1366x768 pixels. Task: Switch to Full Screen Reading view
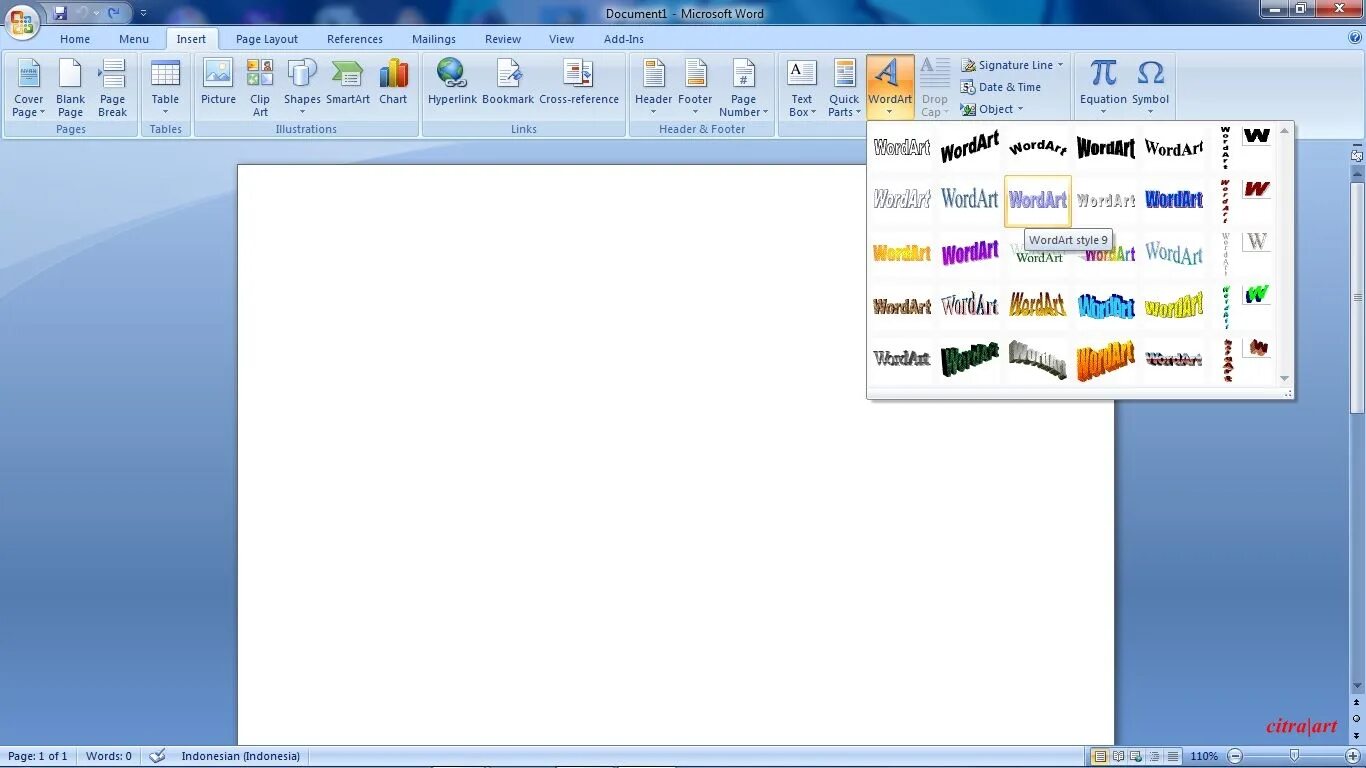click(1119, 757)
